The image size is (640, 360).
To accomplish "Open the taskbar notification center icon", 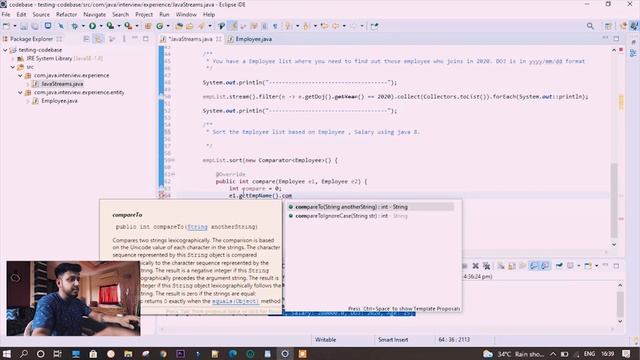I will click(627, 354).
